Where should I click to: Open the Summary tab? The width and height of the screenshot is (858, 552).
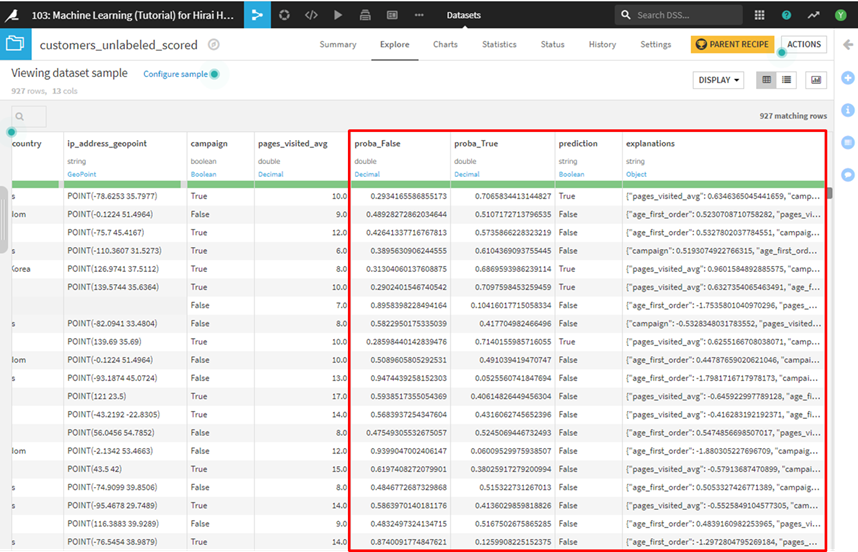coord(338,44)
